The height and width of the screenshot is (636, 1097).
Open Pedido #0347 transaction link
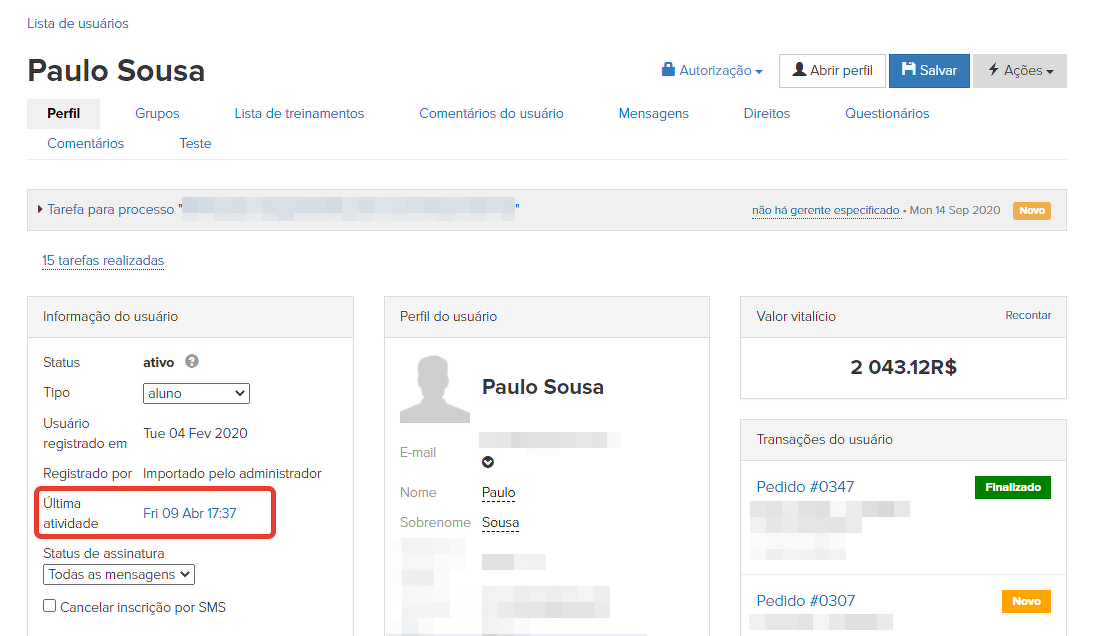(805, 487)
